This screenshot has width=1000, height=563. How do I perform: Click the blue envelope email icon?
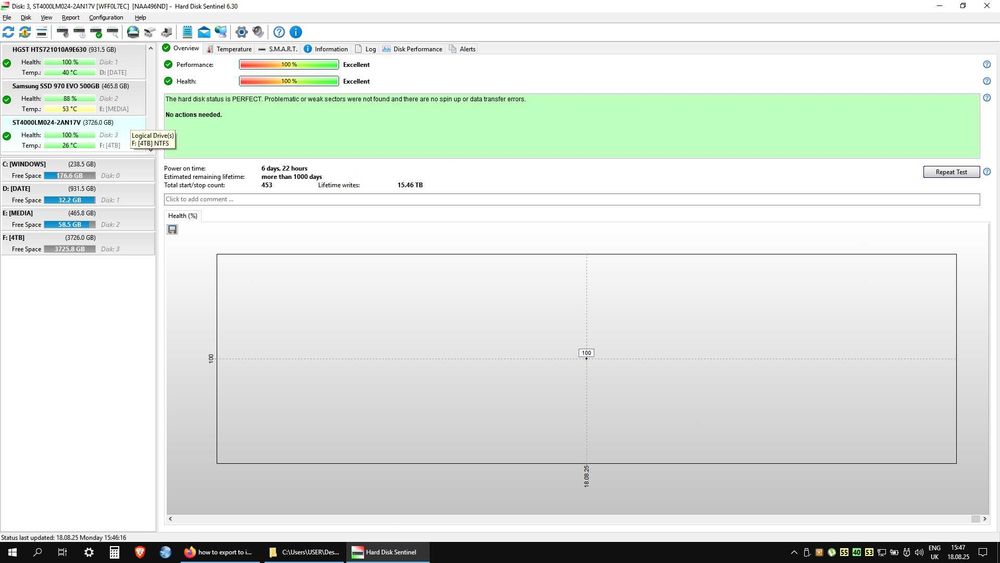pyautogui.click(x=204, y=32)
